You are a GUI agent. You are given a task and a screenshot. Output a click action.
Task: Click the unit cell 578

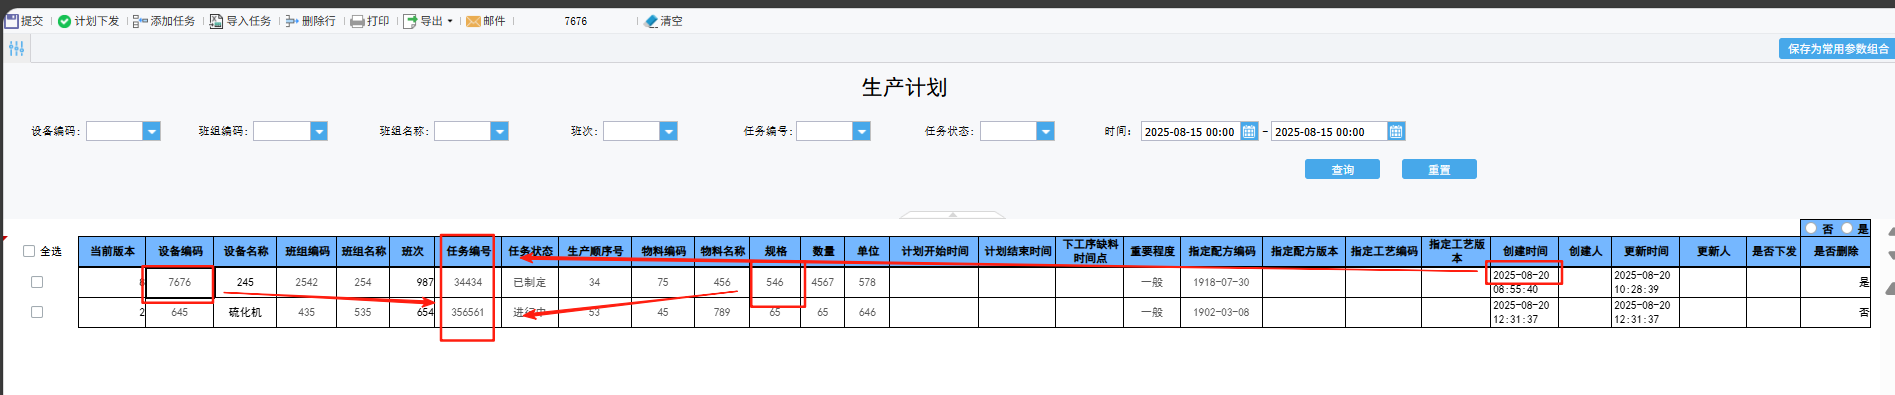click(867, 282)
